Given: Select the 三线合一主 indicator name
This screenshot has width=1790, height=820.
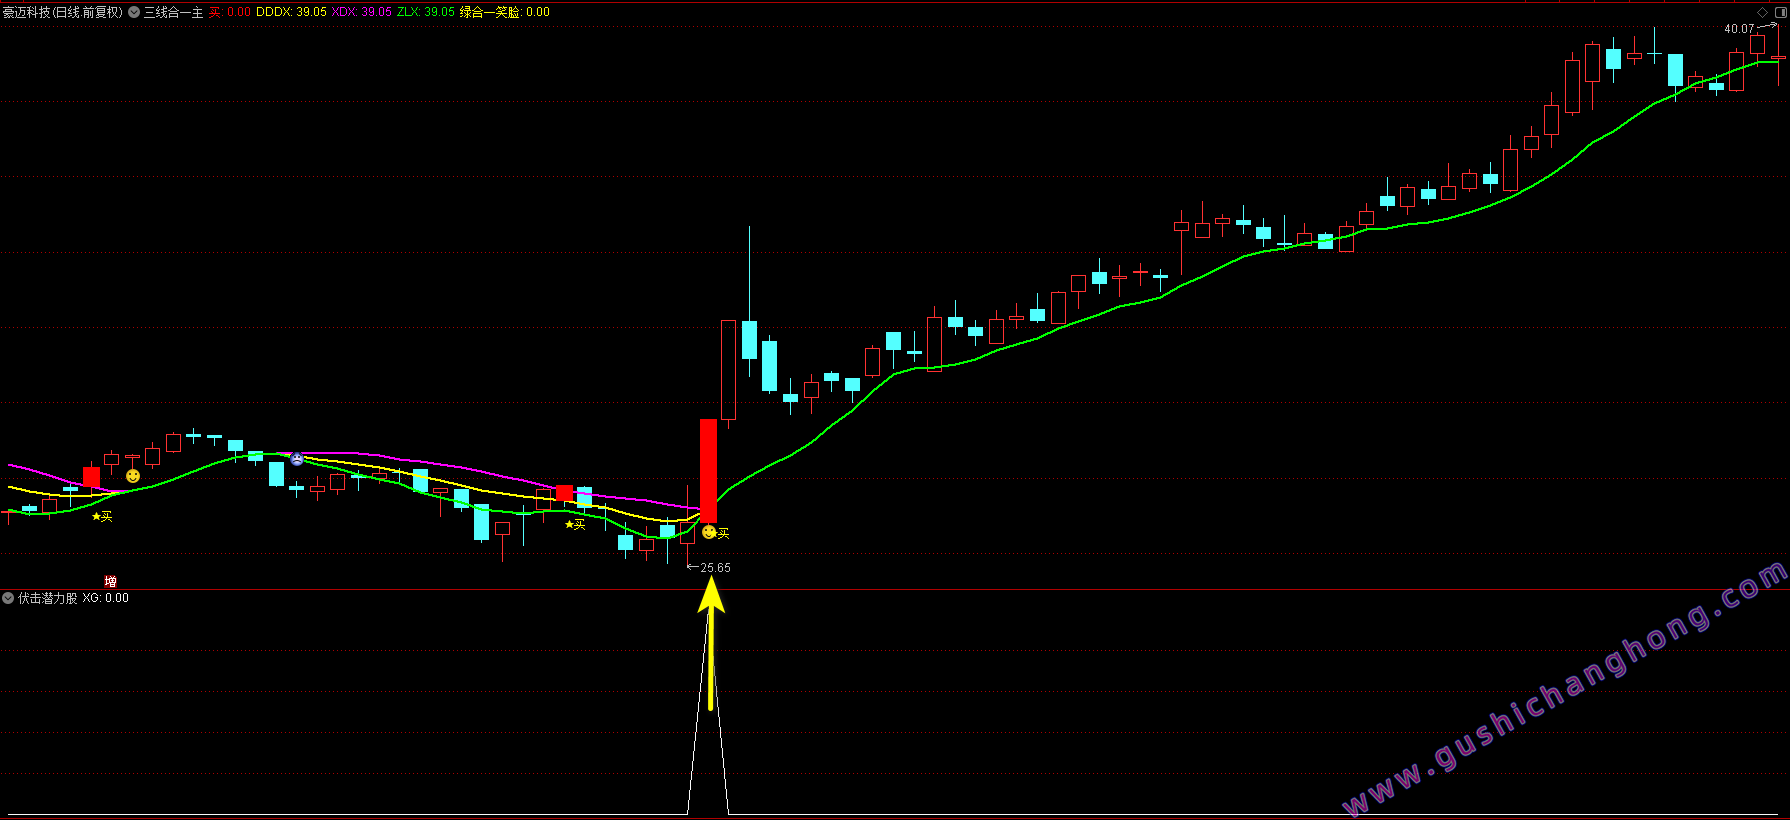Looking at the screenshot, I should (173, 12).
